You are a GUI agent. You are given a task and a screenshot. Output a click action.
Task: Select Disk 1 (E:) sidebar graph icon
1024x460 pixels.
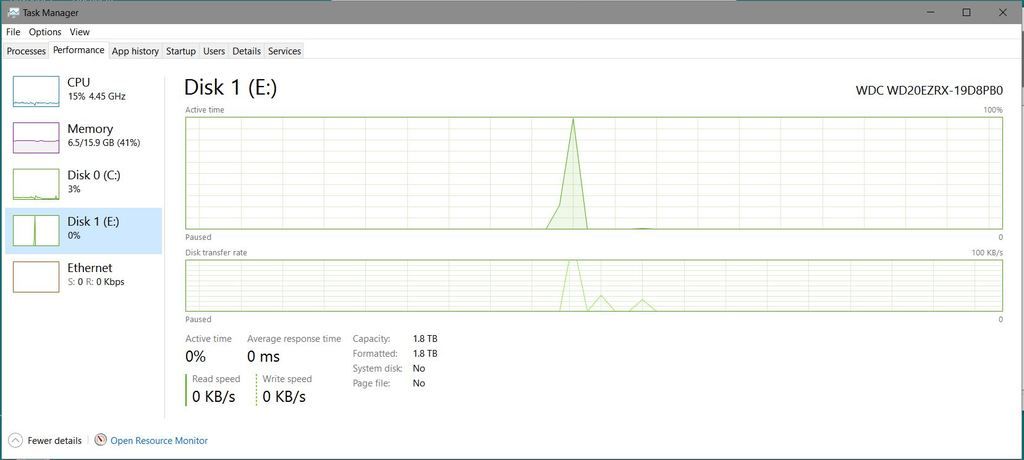point(36,230)
